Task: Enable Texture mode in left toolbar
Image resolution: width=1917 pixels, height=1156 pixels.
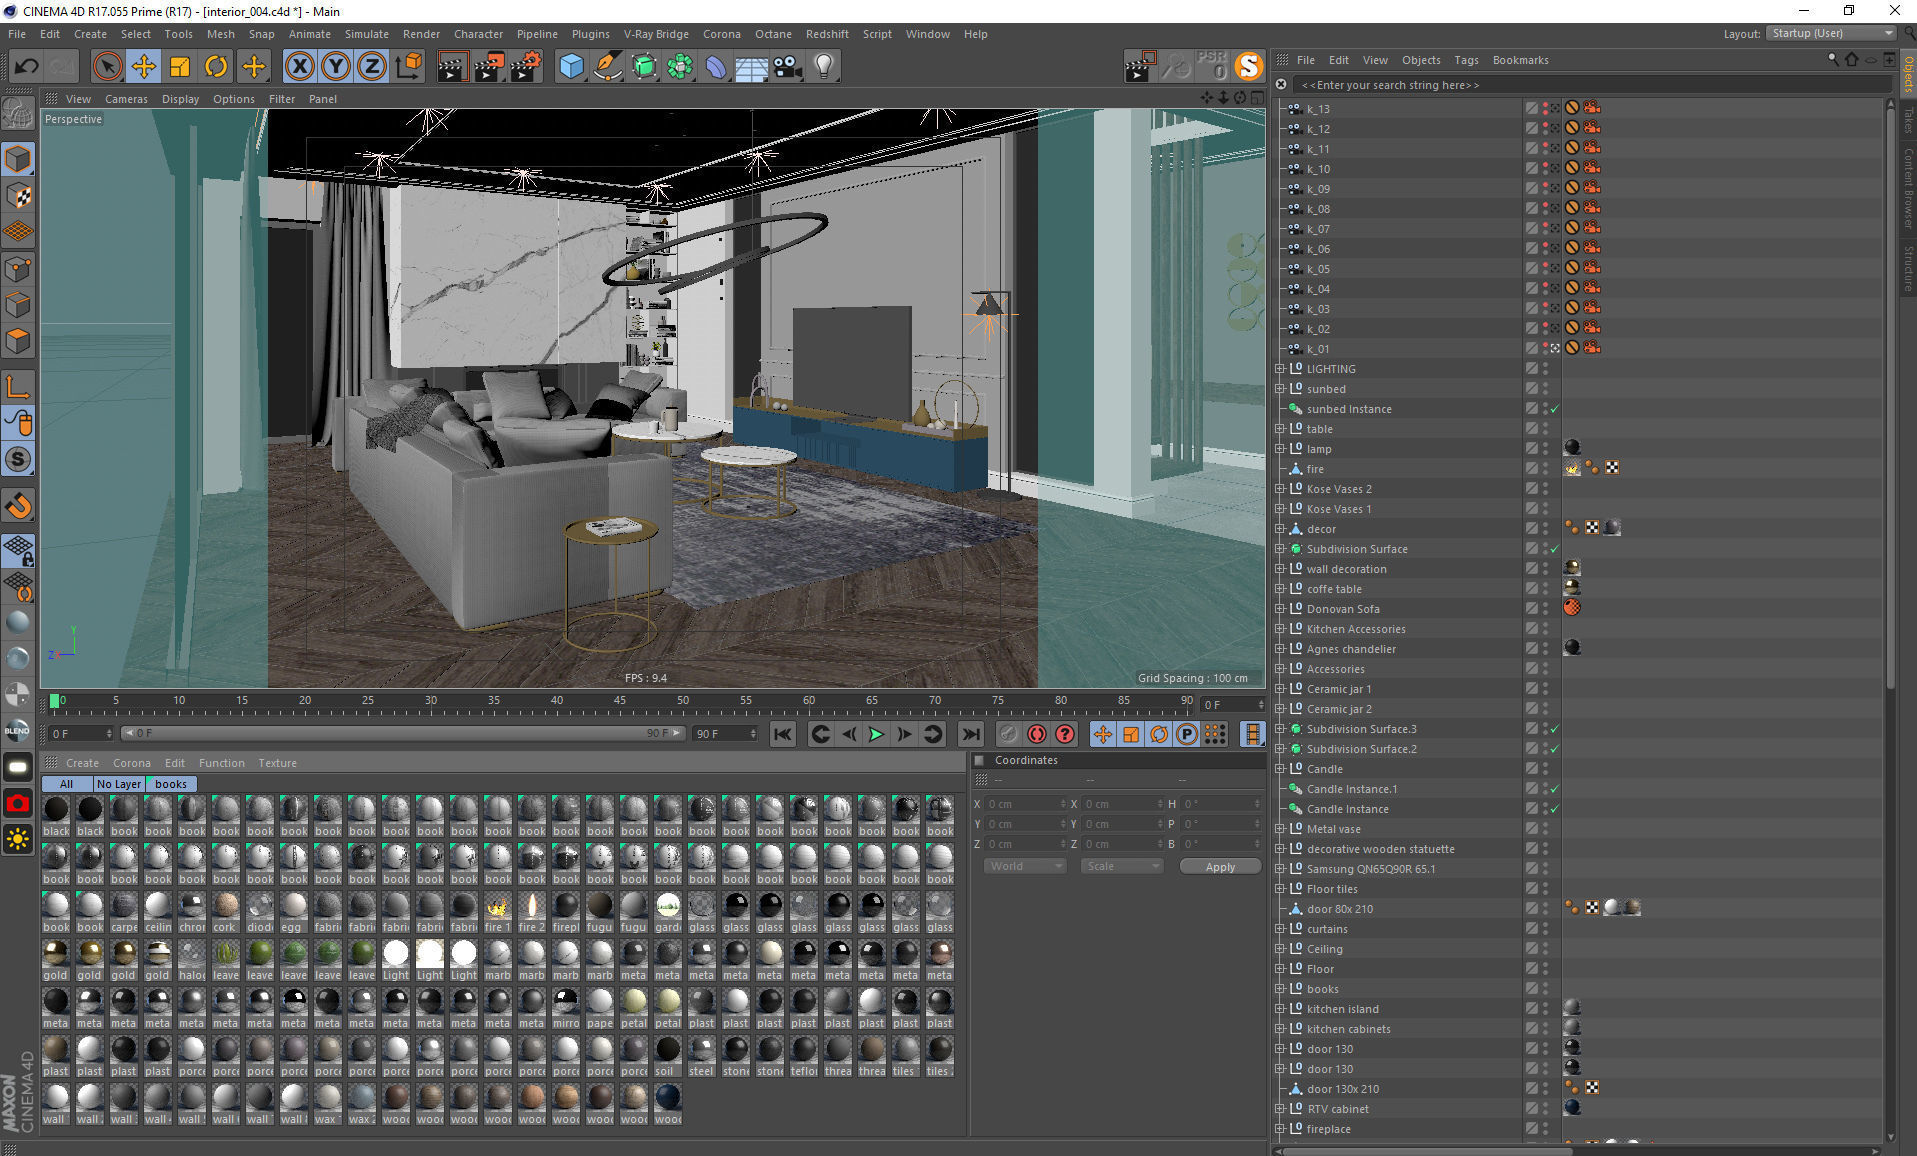Action: (18, 195)
